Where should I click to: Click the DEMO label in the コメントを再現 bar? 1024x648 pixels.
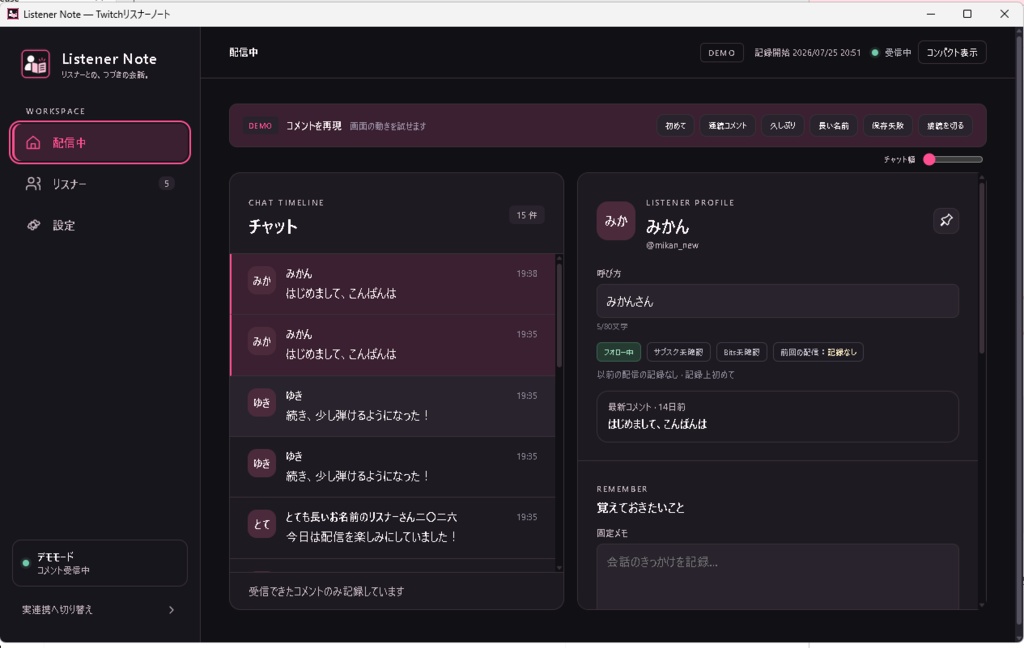(x=260, y=125)
